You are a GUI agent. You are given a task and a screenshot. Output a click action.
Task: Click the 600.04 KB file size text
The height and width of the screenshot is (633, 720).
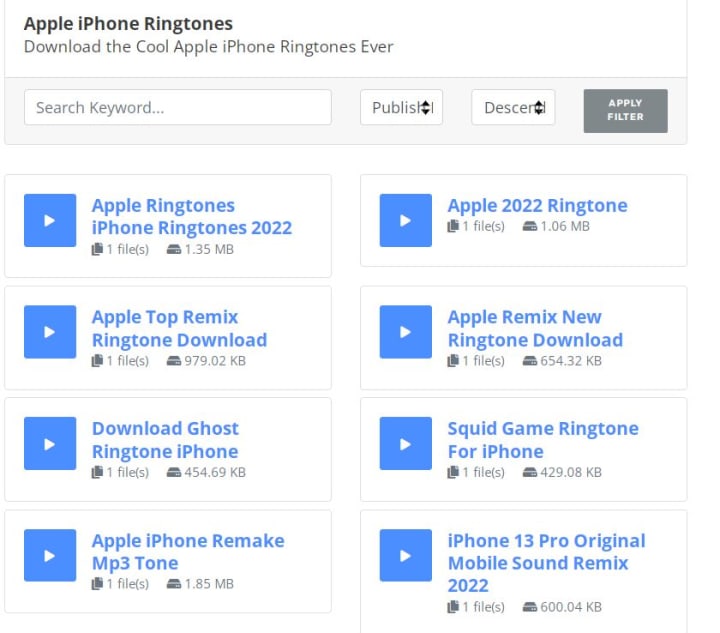571,607
